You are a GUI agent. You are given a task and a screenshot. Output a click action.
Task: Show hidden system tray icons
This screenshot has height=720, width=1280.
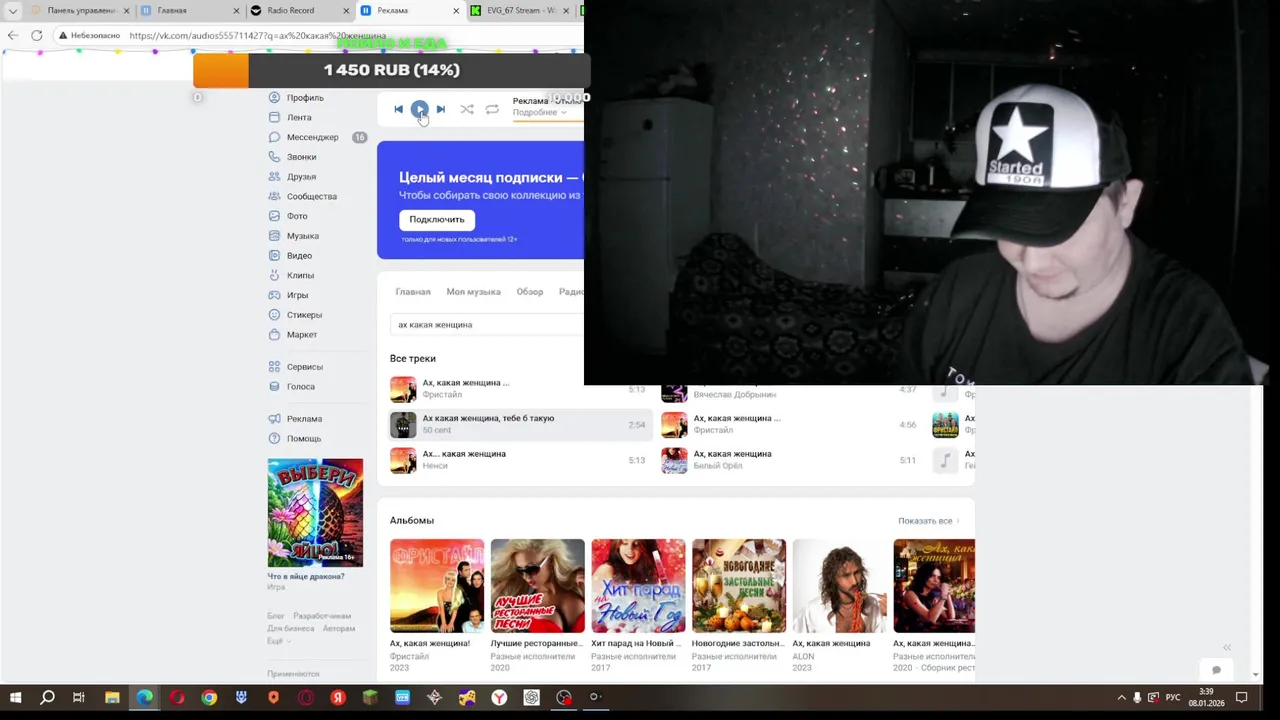click(x=1121, y=697)
